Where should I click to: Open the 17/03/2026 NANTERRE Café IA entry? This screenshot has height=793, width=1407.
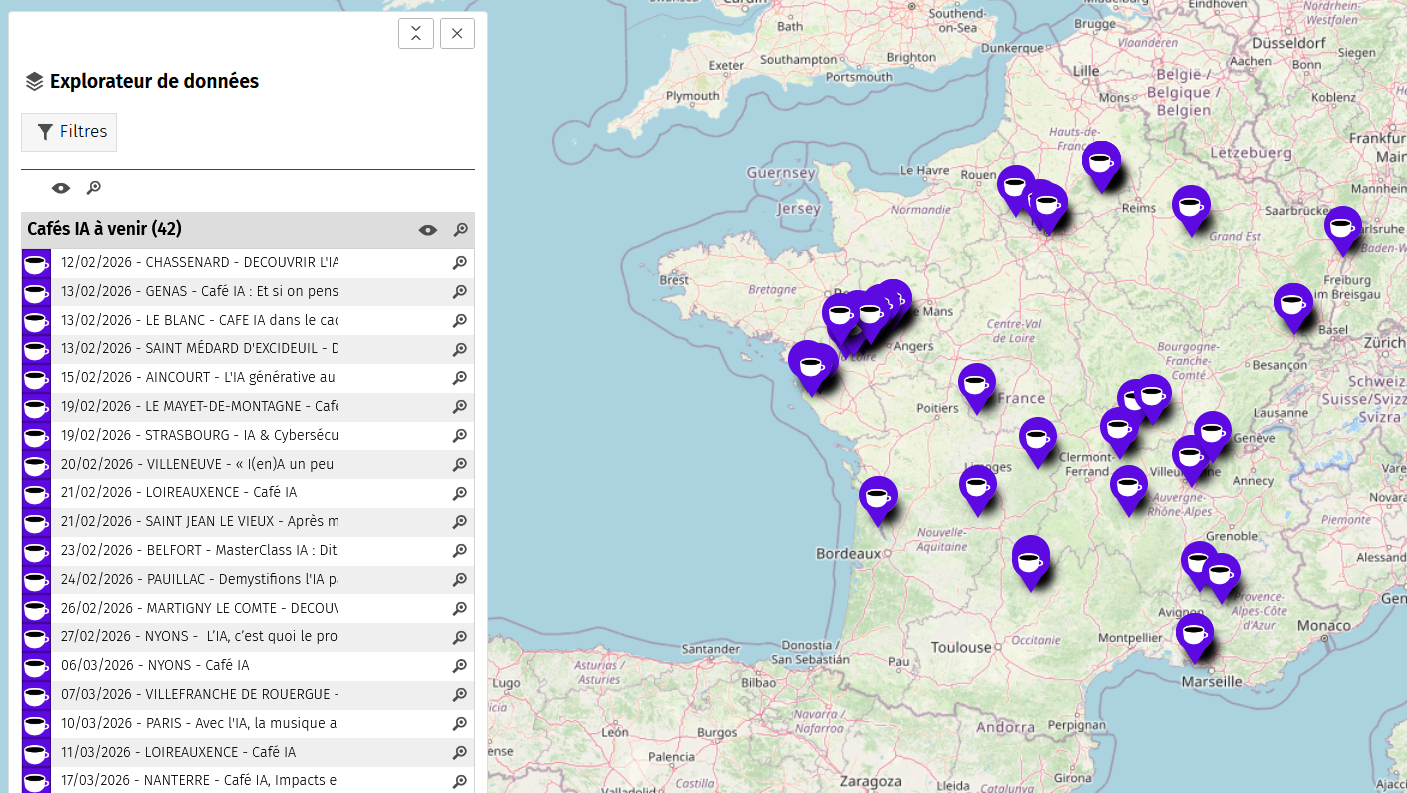199,780
